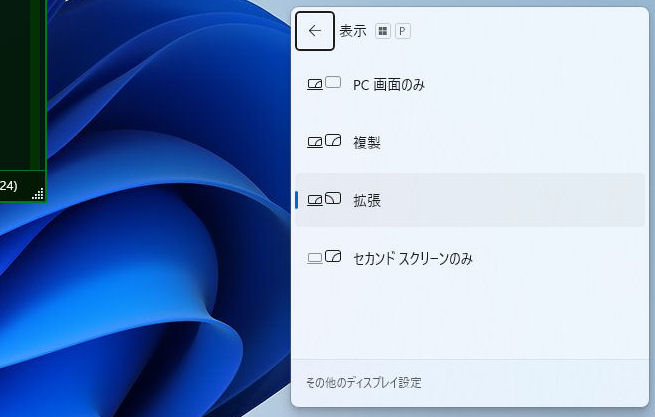Click the 表示 header title

[353, 31]
